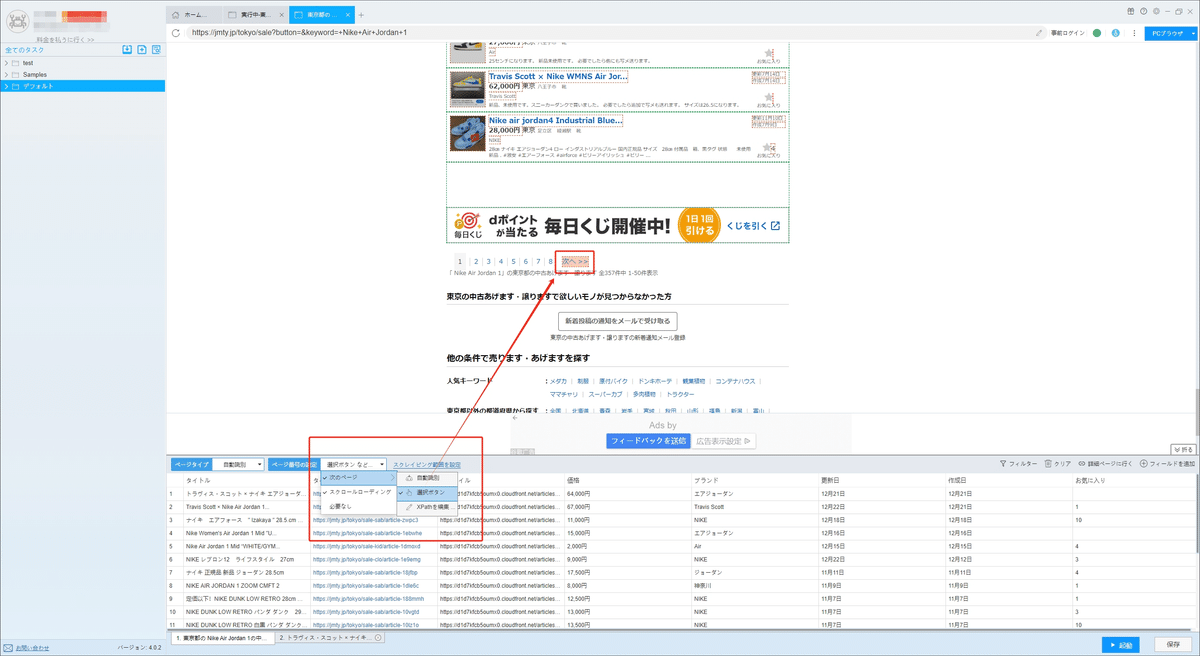Click 次へ>> pagination link
The image size is (1200, 656).
576,261
